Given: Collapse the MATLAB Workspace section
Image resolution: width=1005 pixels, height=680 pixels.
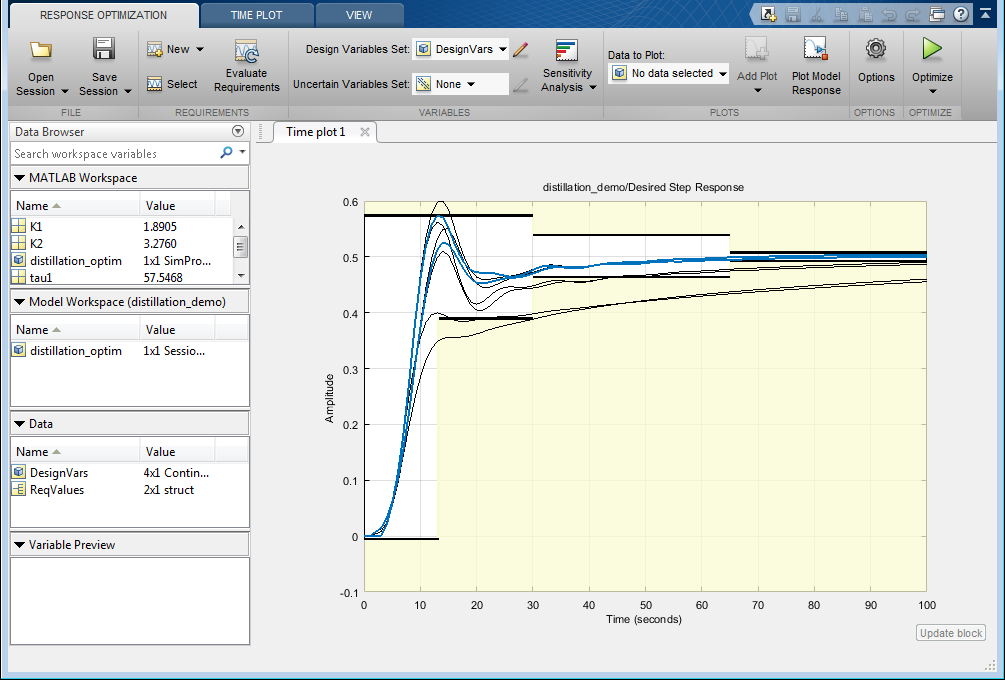Looking at the screenshot, I should (21, 178).
